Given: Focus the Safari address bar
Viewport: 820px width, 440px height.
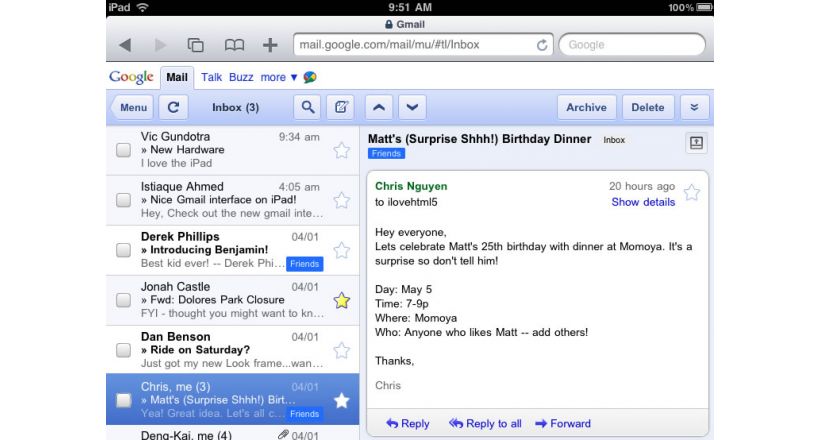Looking at the screenshot, I should [x=423, y=45].
